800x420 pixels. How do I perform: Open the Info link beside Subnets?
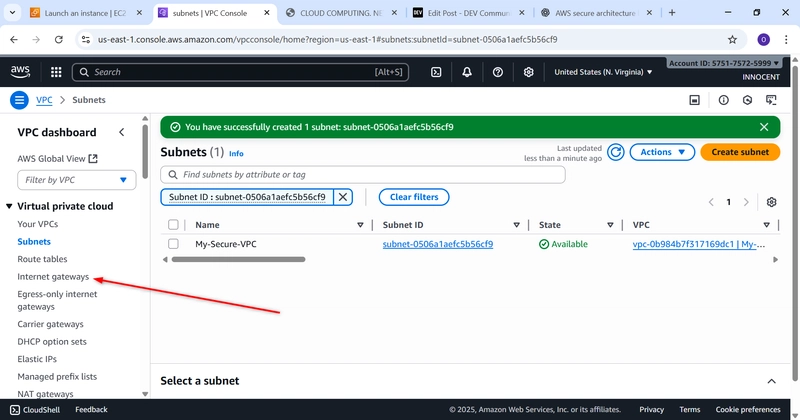tap(236, 154)
